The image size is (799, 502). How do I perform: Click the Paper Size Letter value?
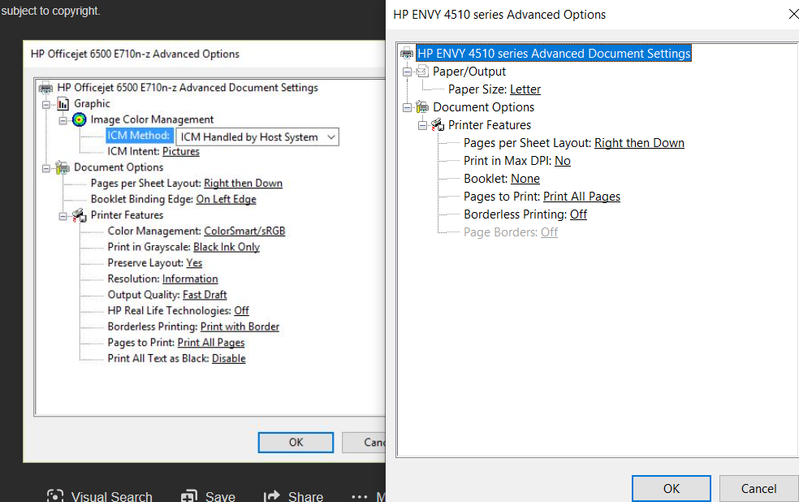pyautogui.click(x=525, y=89)
